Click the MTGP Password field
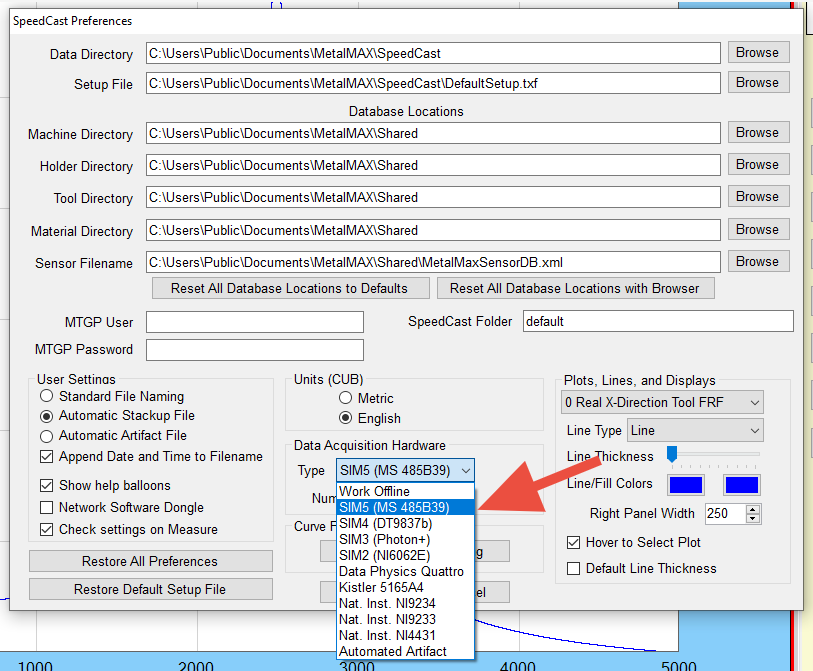This screenshot has height=671, width=813. (255, 350)
